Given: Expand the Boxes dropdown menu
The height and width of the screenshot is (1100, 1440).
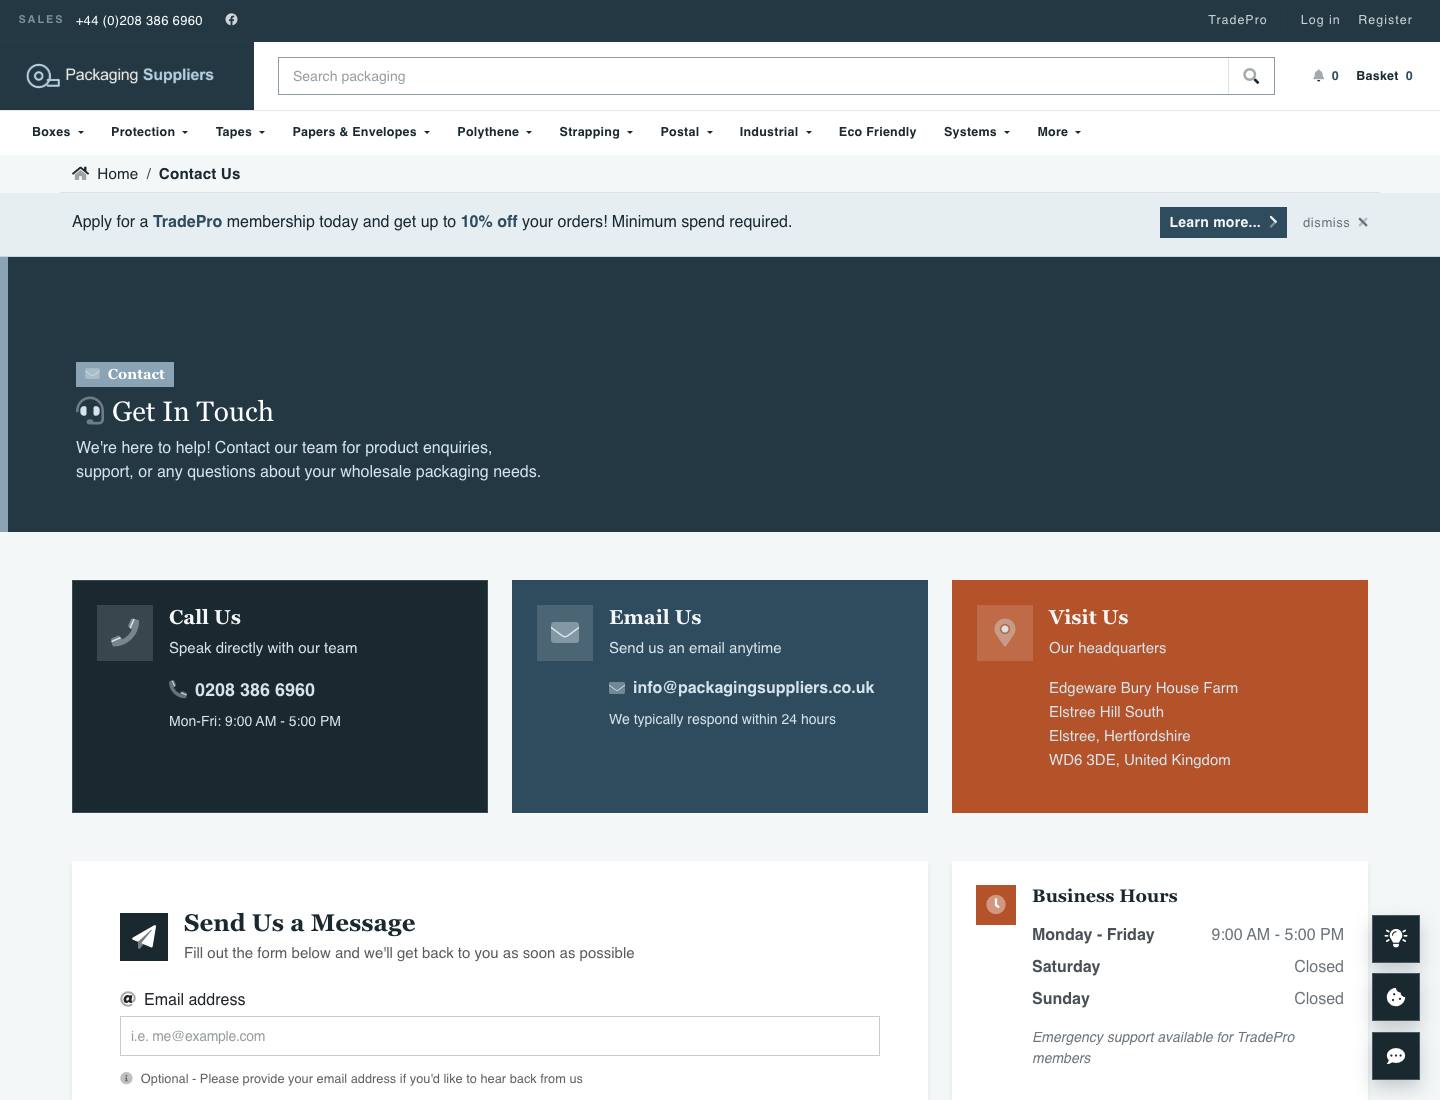Looking at the screenshot, I should point(58,132).
